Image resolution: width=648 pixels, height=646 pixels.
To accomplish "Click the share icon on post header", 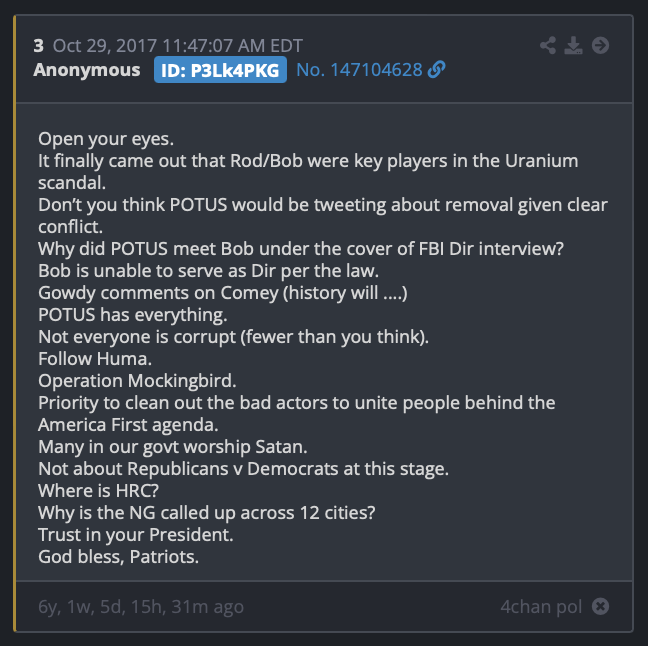I will pyautogui.click(x=548, y=45).
